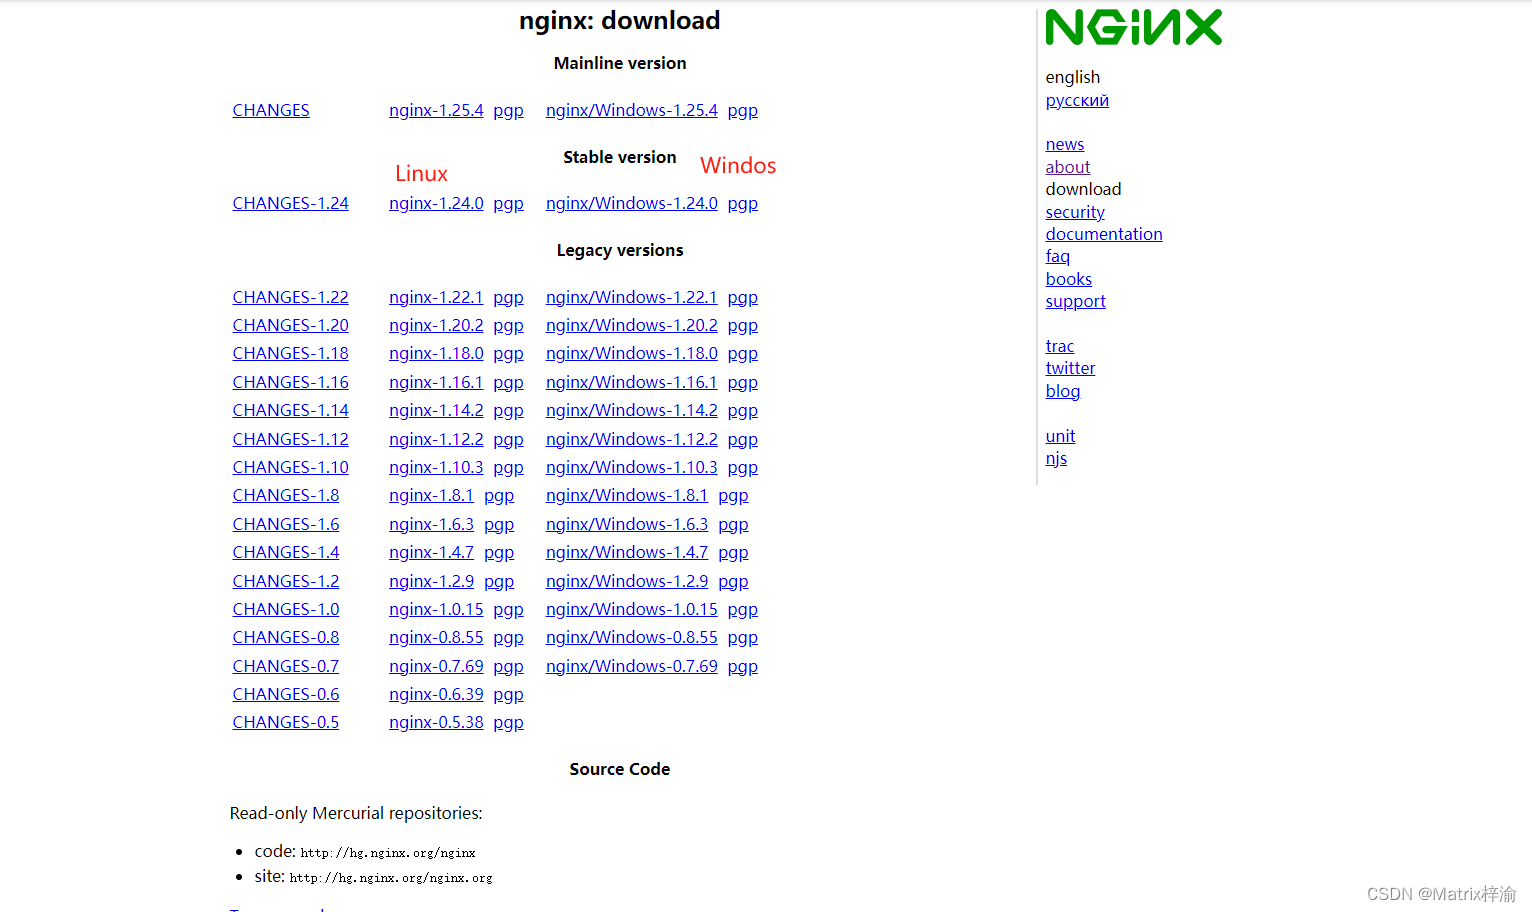
Task: Open the blog link
Action: coord(1063,391)
